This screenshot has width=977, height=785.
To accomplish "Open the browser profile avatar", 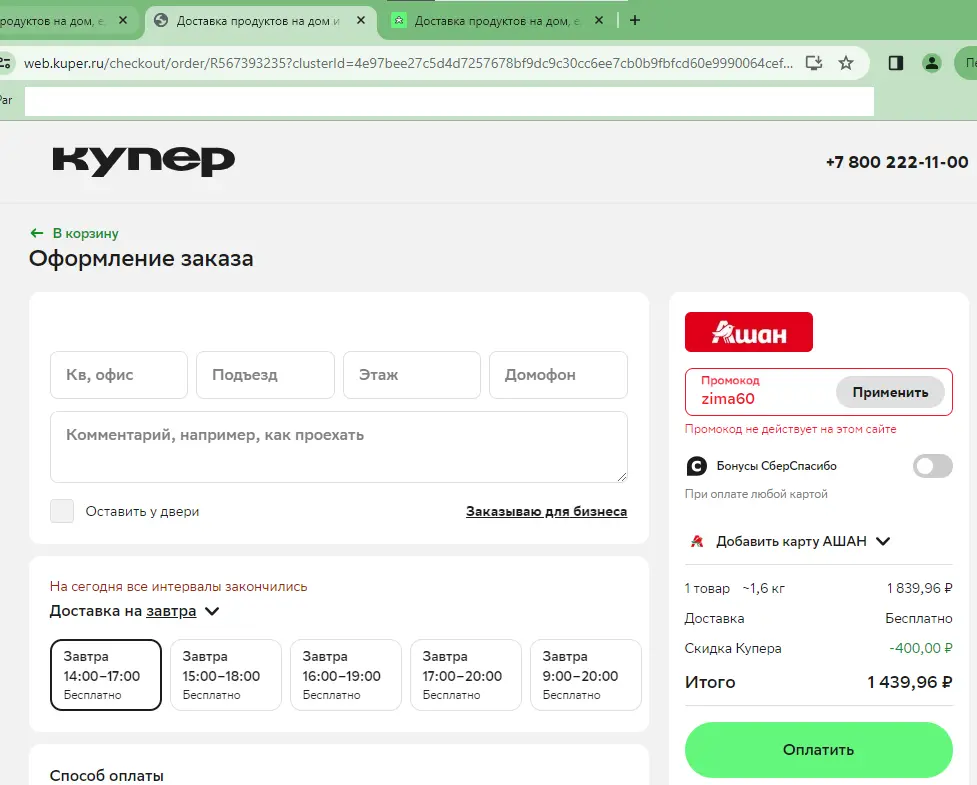I will 932,63.
